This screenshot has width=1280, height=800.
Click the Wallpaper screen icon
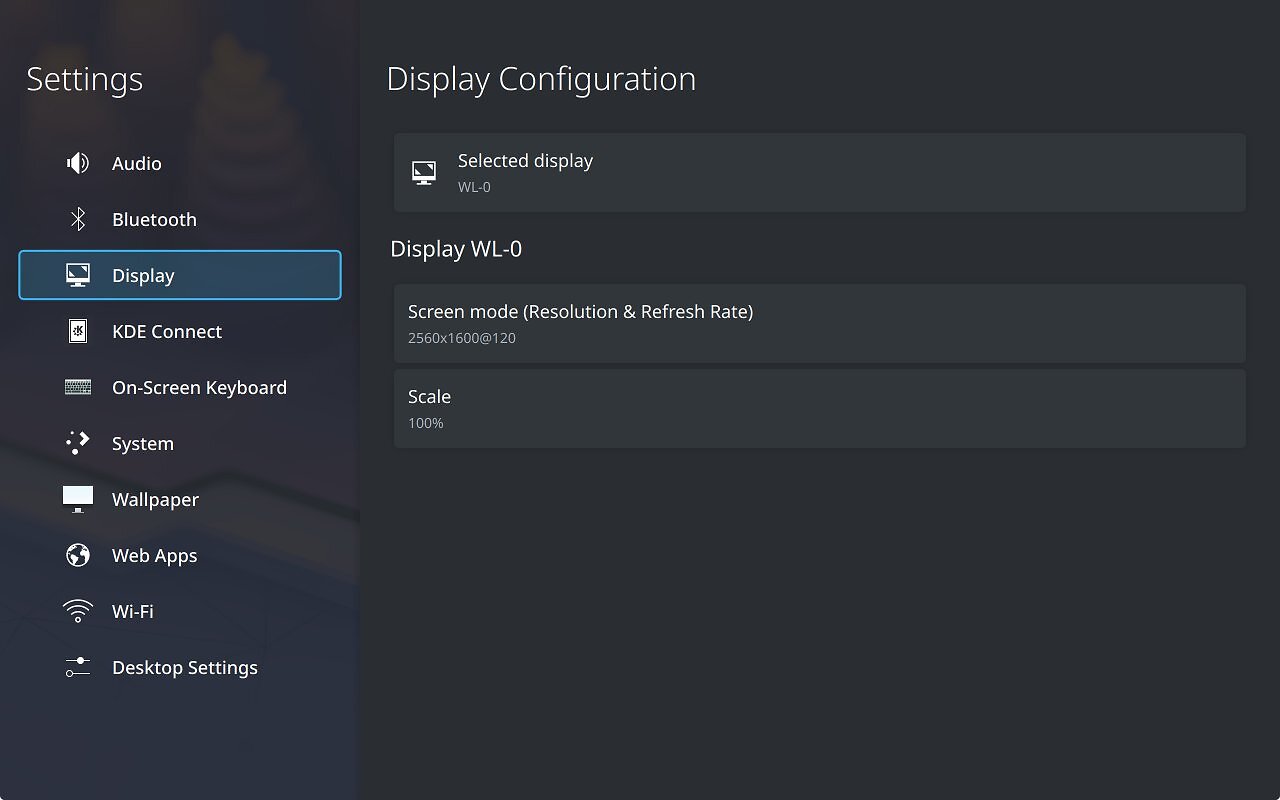[x=78, y=499]
